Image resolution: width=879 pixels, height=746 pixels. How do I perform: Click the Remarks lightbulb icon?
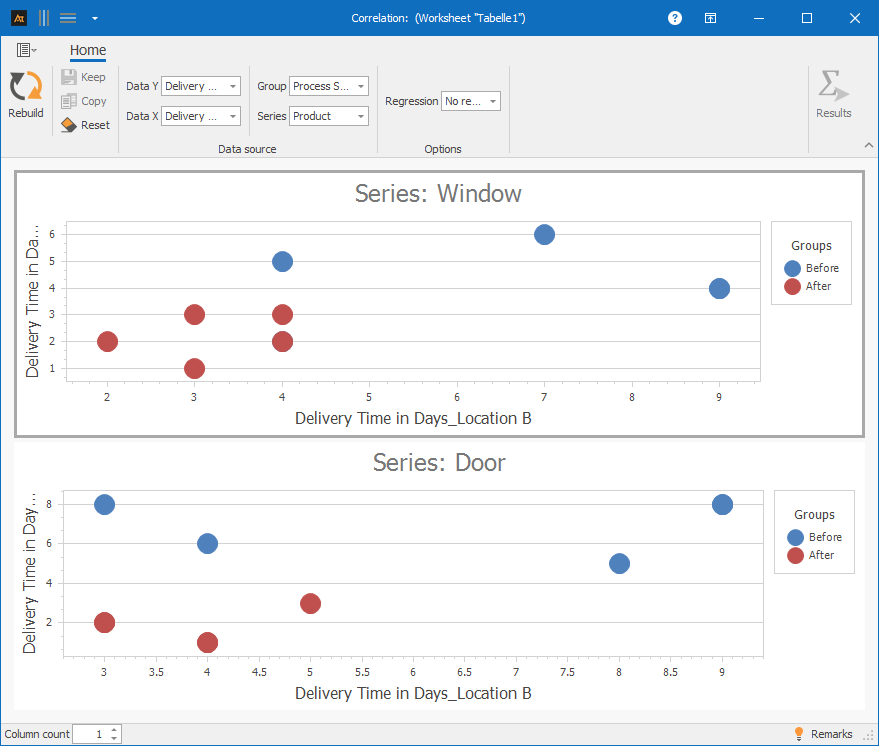coord(799,734)
